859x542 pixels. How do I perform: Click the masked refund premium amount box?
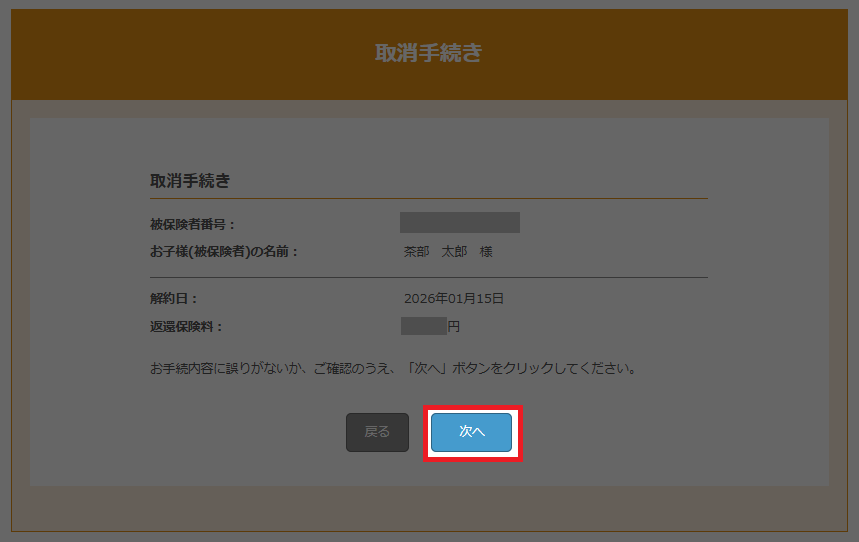pyautogui.click(x=423, y=326)
